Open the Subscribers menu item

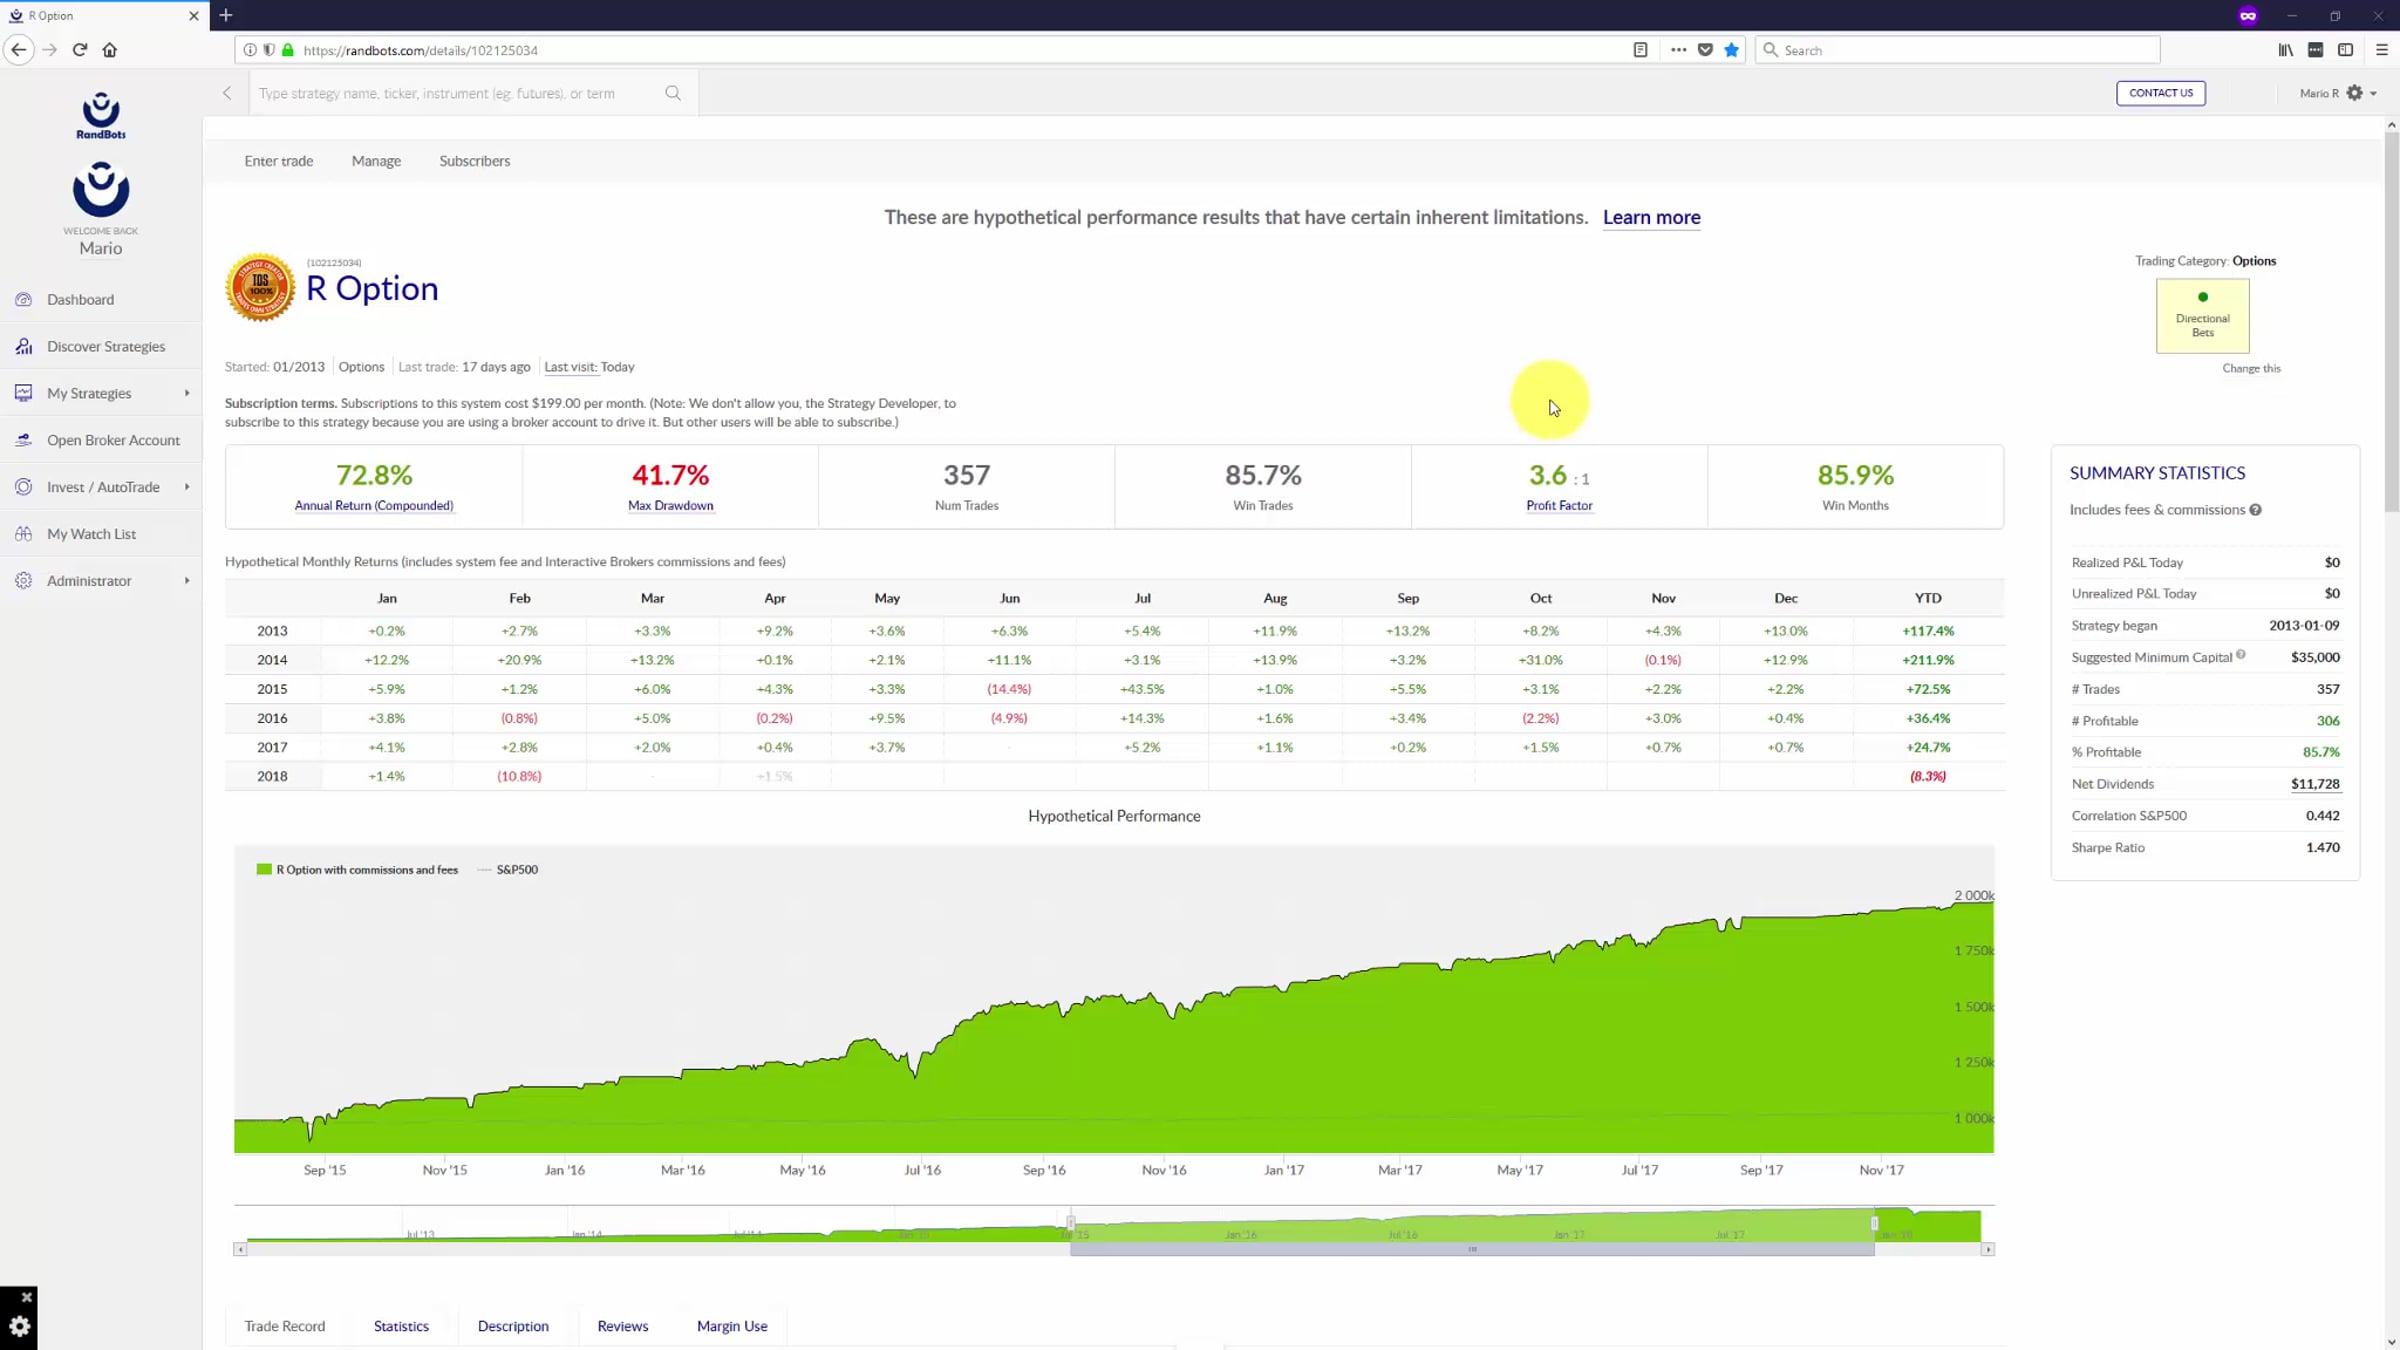pos(474,161)
